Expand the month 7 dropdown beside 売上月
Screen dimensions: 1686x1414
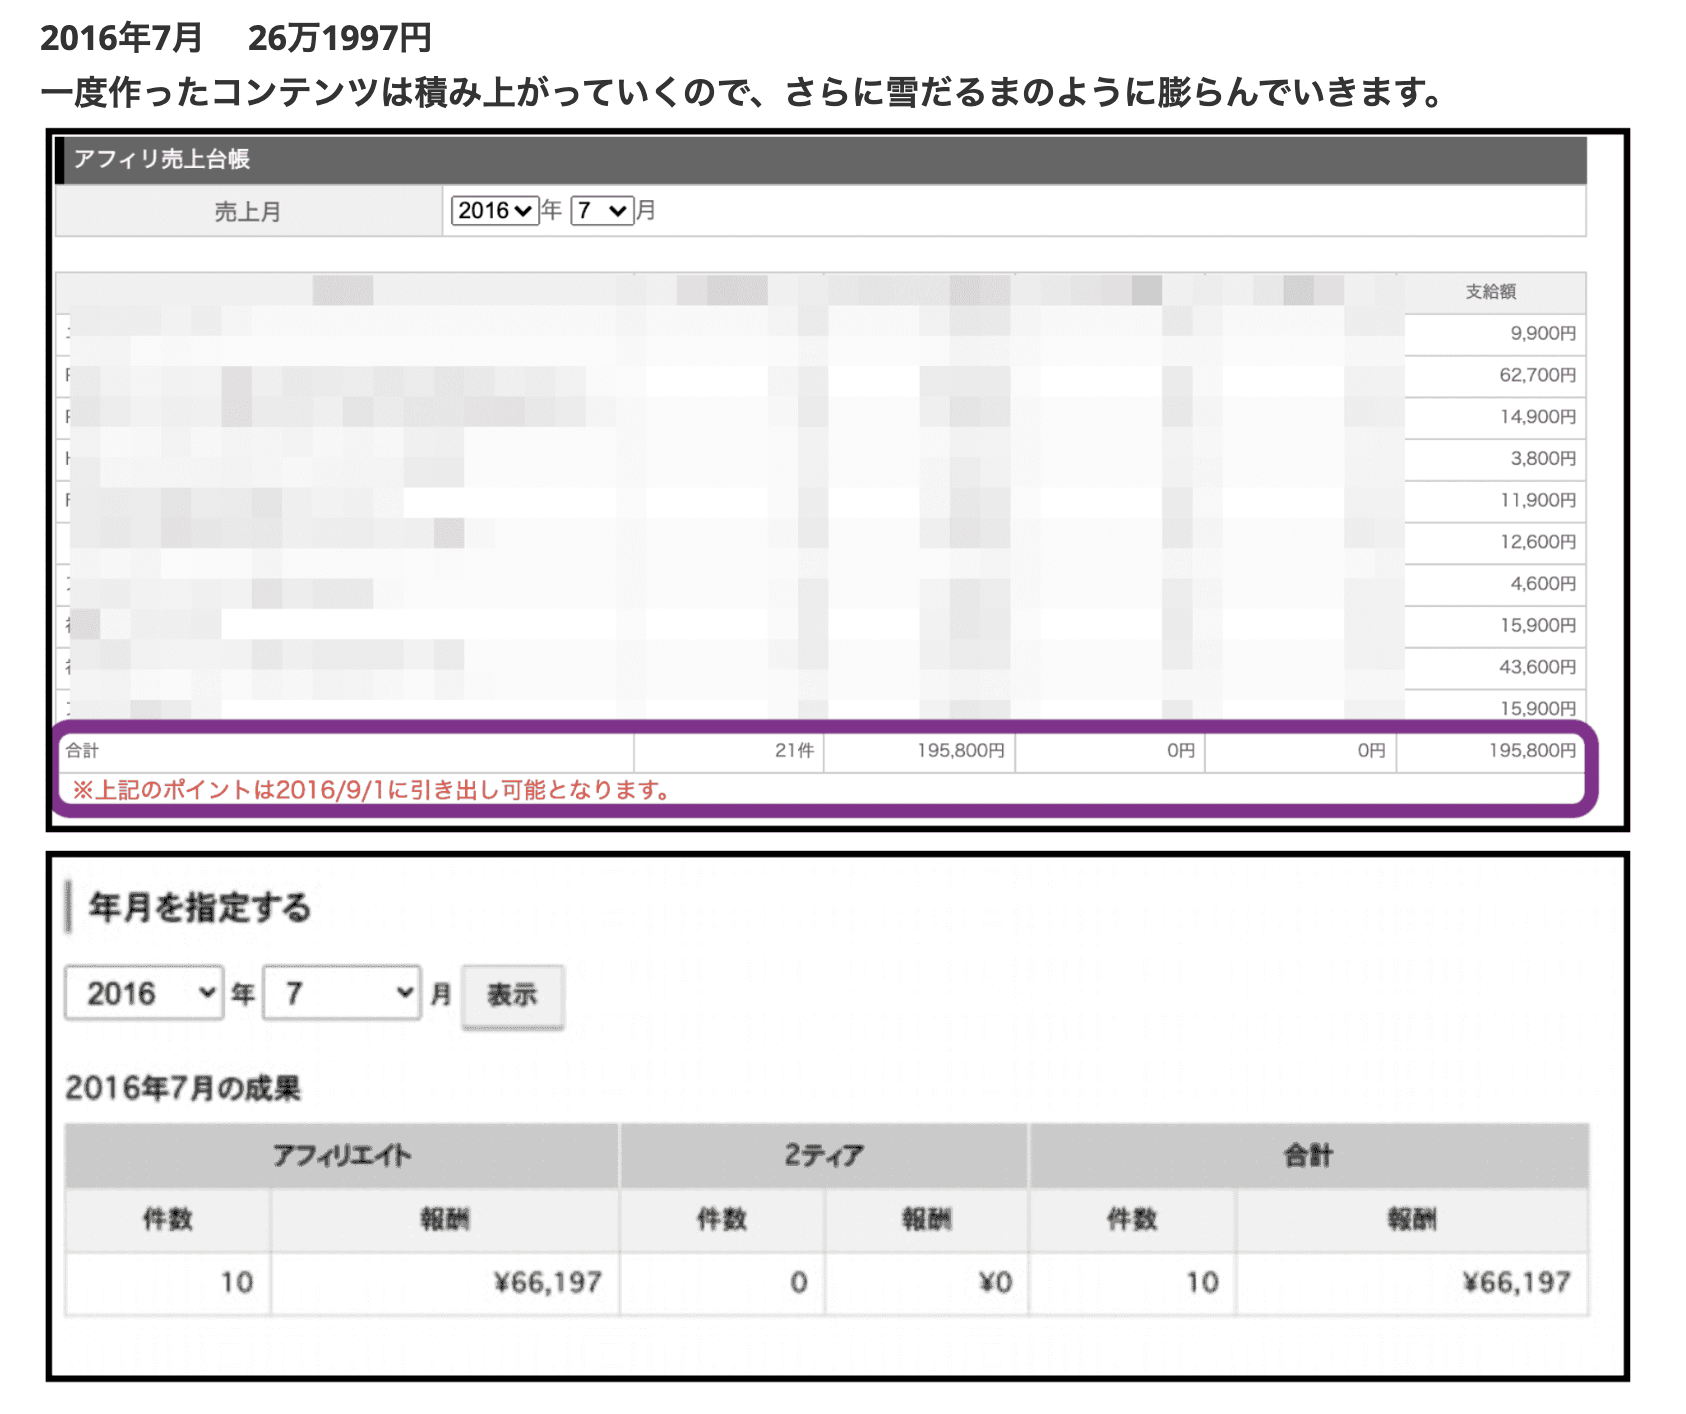point(601,211)
